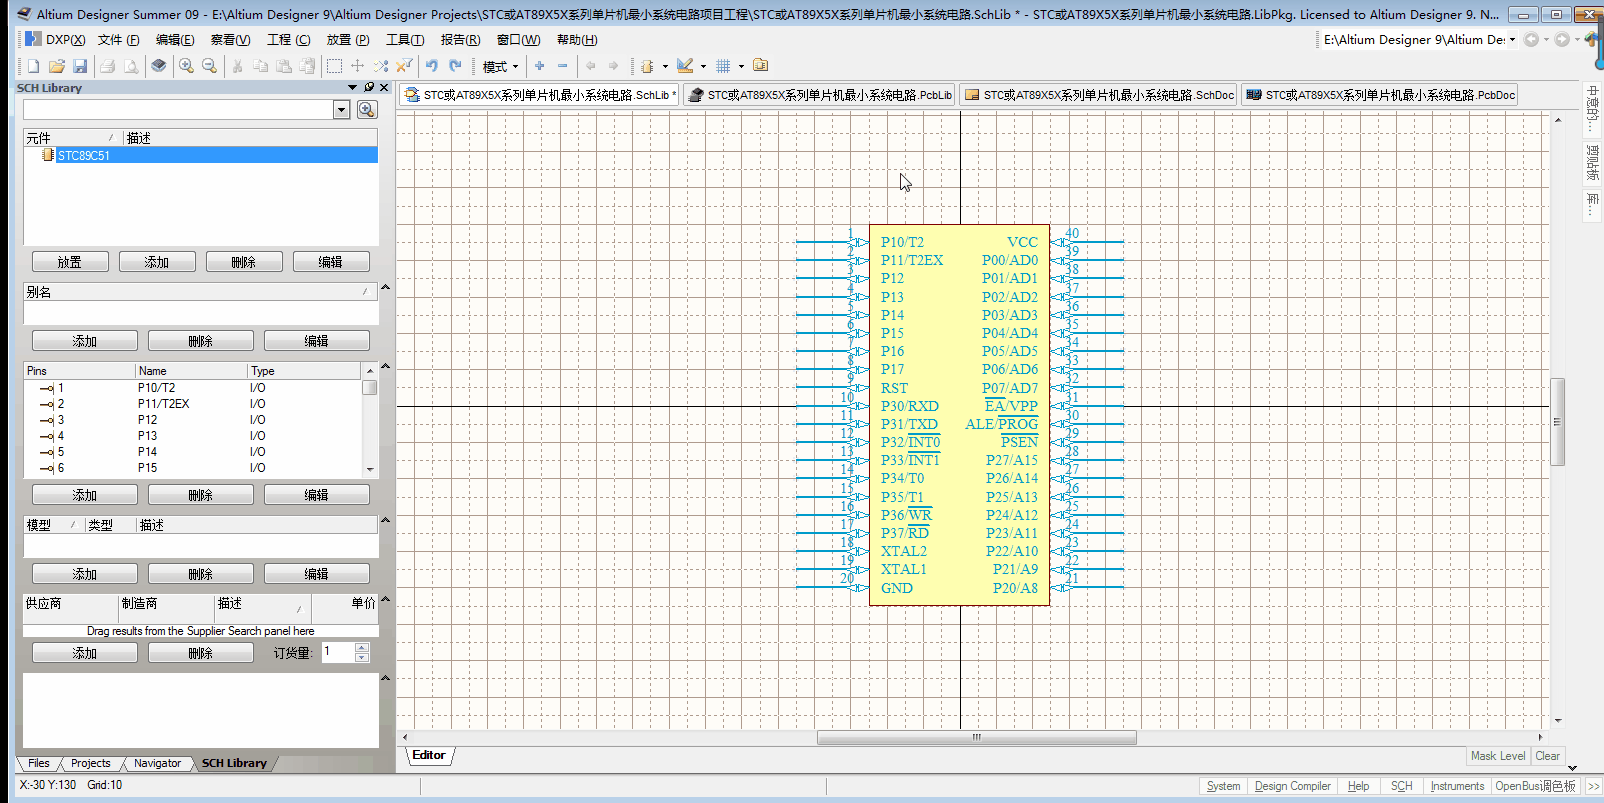Click the Deselect all icon
1604x803 pixels.
[380, 66]
